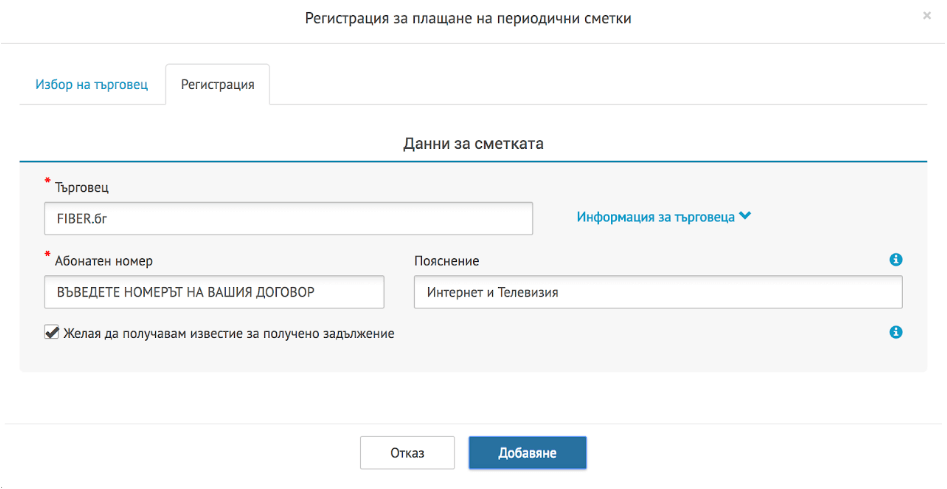Toggle the checkbox for receiving debt notifications
Image resolution: width=947 pixels, height=489 pixels.
(x=52, y=333)
